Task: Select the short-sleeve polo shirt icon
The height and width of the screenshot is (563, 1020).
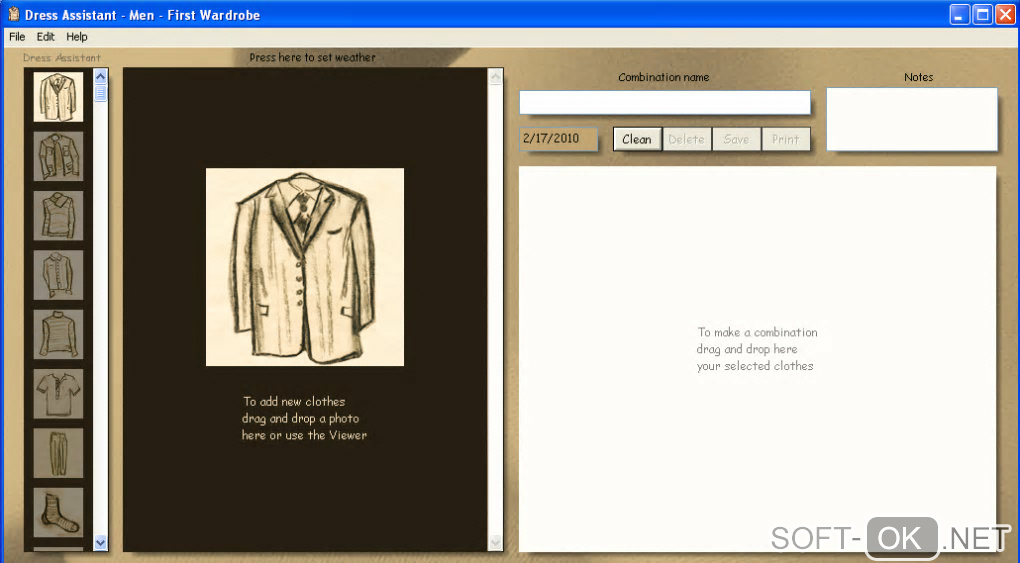Action: 59,394
